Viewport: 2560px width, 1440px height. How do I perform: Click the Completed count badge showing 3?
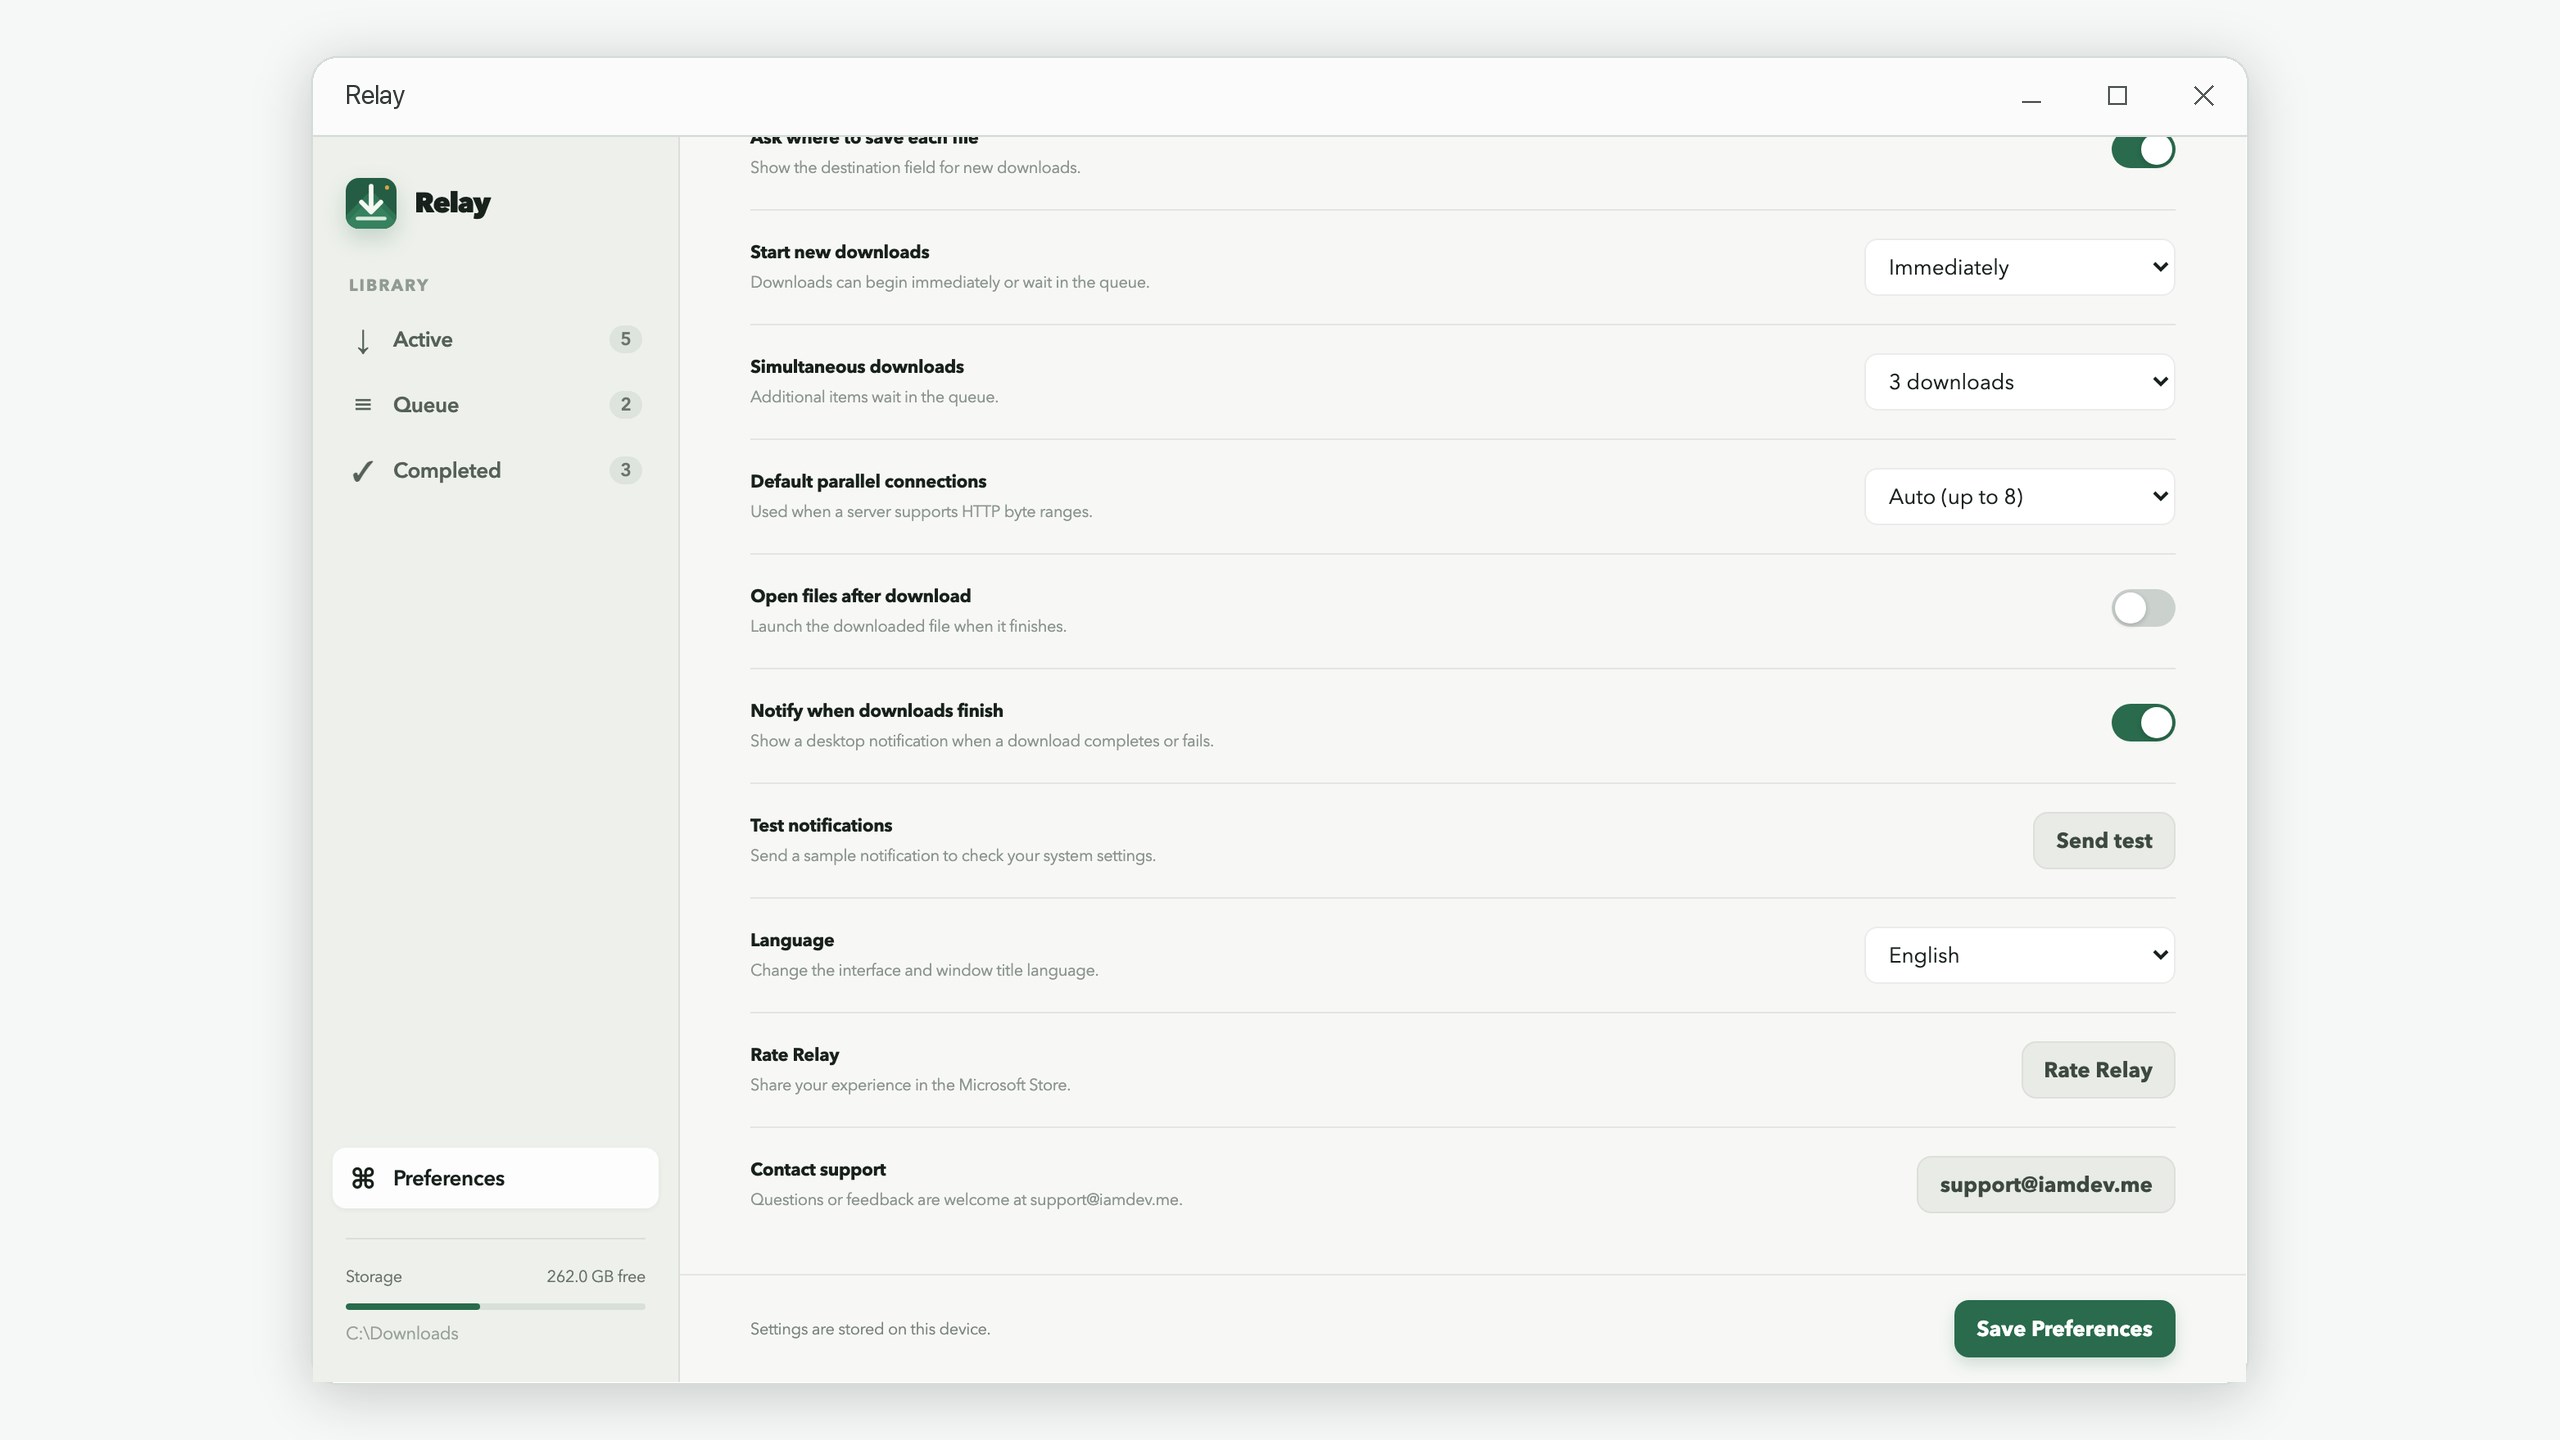pos(626,470)
